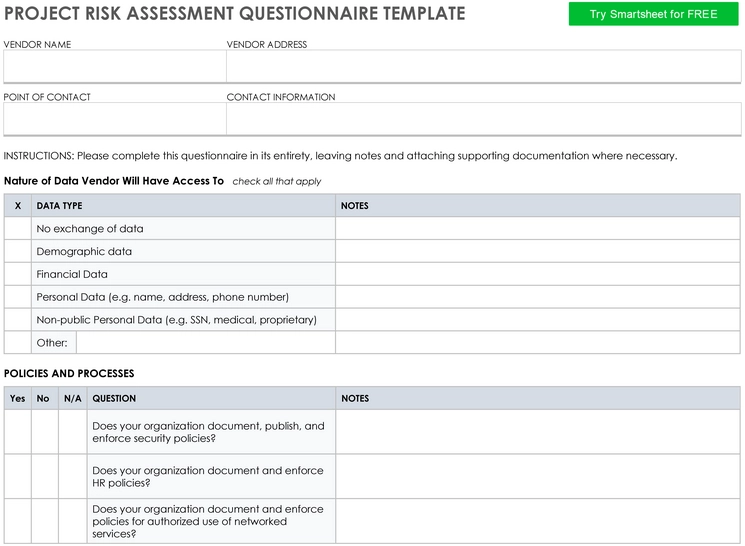Click the 'check all that apply' text
Screen dimensions: 745x546
pyautogui.click(x=277, y=182)
